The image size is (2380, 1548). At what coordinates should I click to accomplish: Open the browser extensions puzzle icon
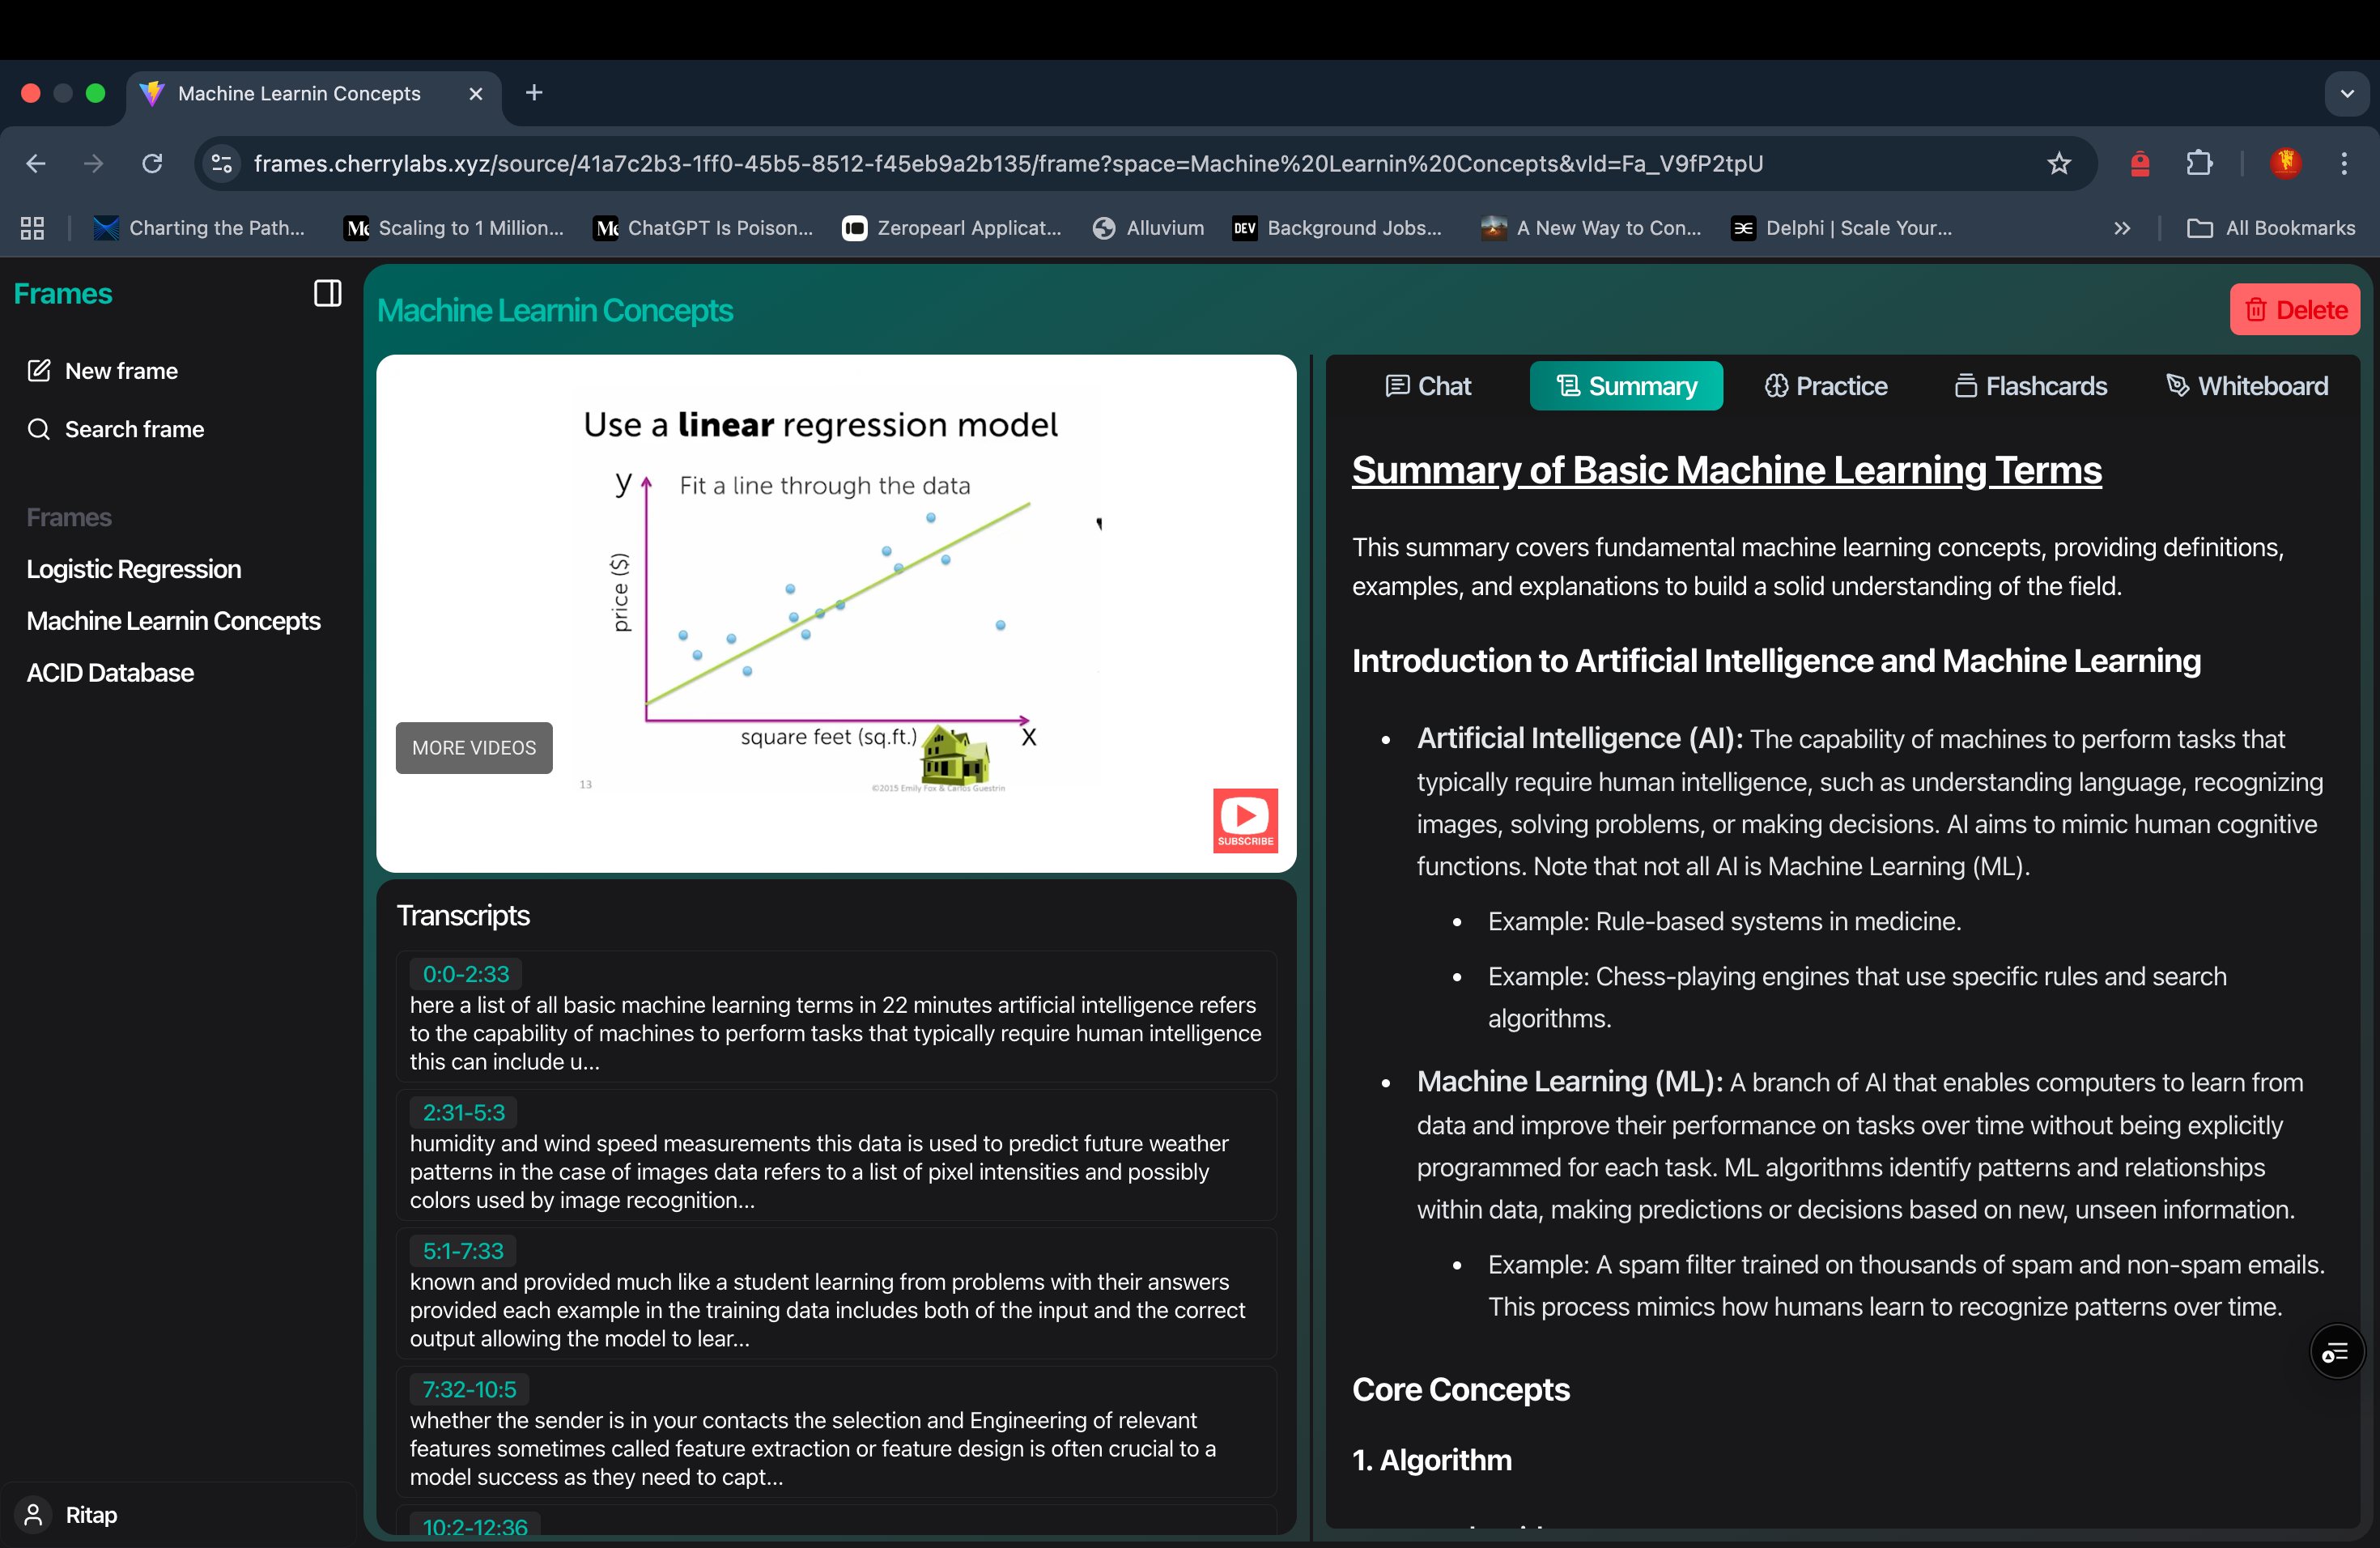click(2199, 163)
